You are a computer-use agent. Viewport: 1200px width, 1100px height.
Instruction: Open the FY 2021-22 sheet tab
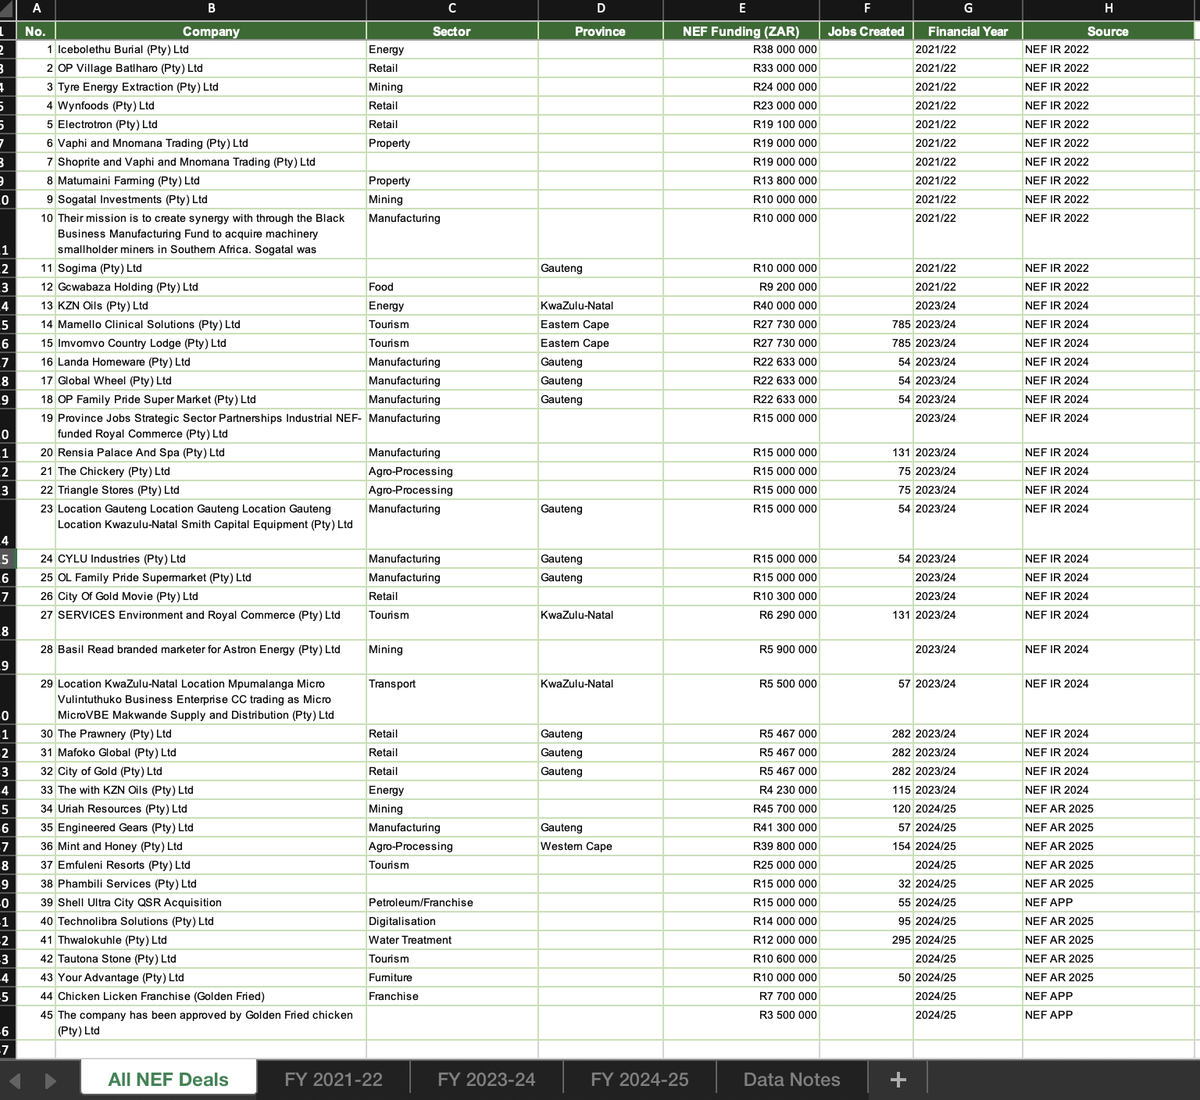[x=333, y=1080]
